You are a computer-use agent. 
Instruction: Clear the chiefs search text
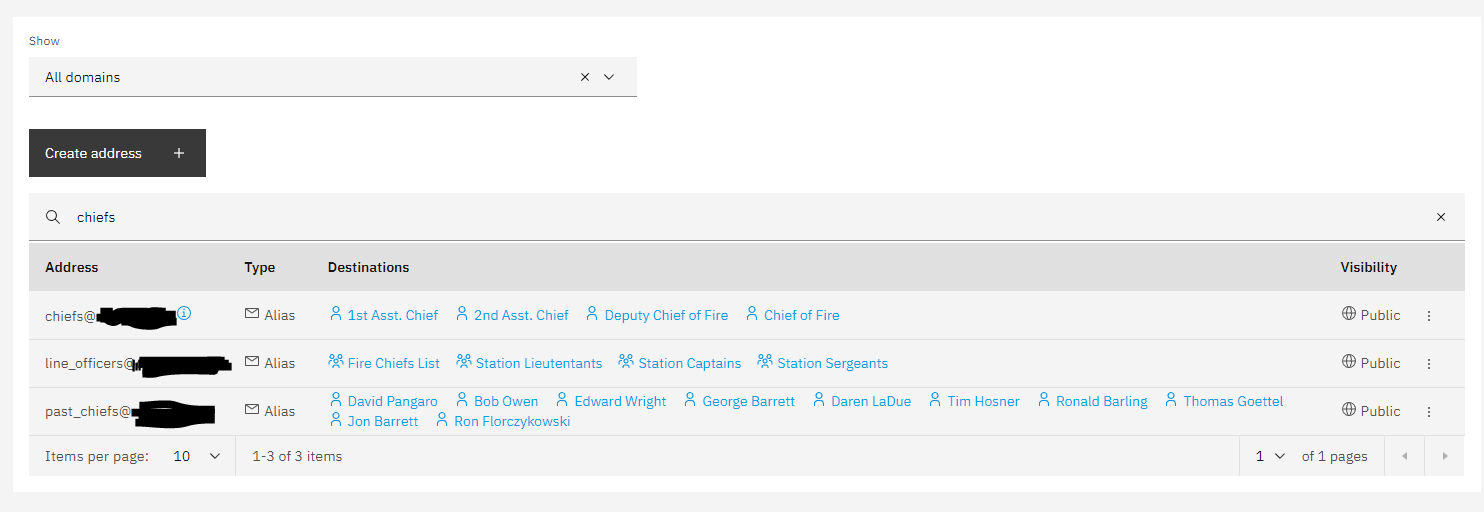[1441, 217]
